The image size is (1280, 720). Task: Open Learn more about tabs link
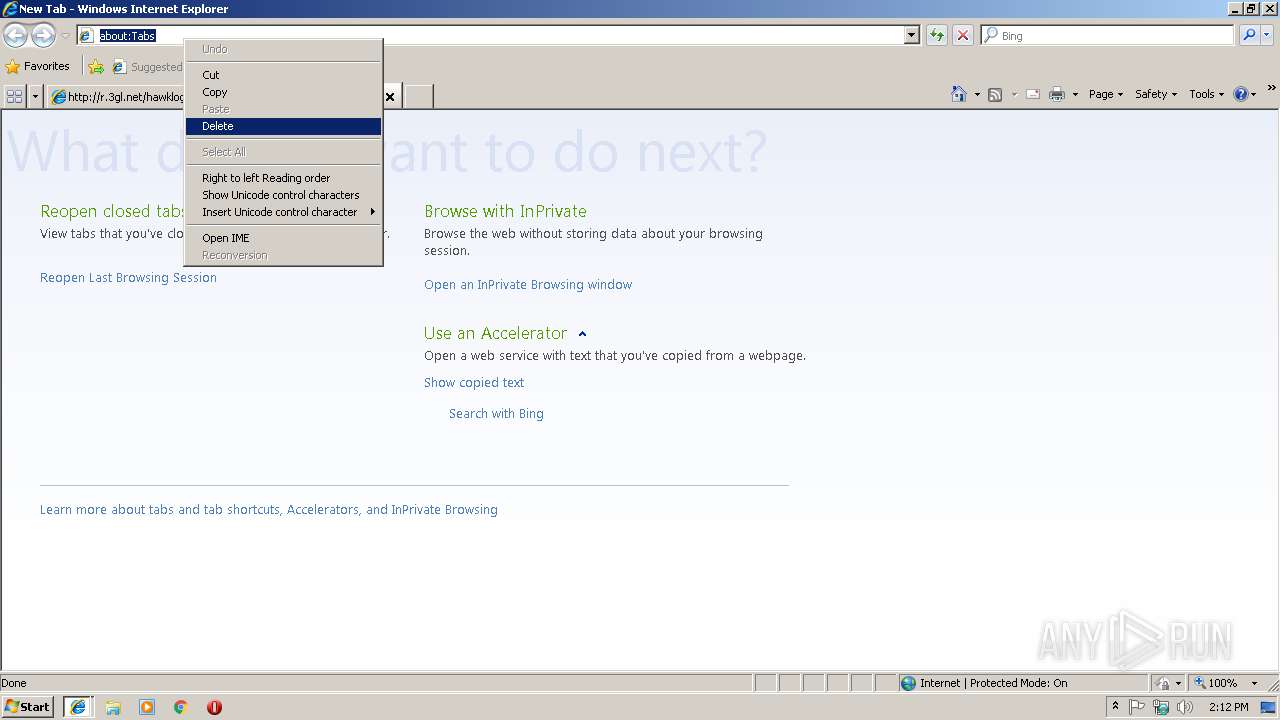[269, 510]
